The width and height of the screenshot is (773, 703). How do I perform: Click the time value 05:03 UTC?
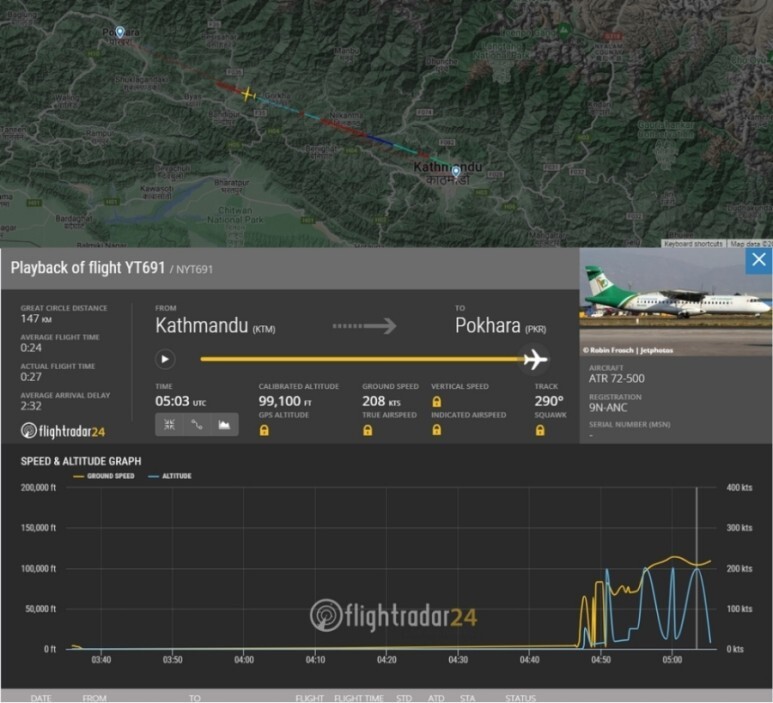point(180,401)
